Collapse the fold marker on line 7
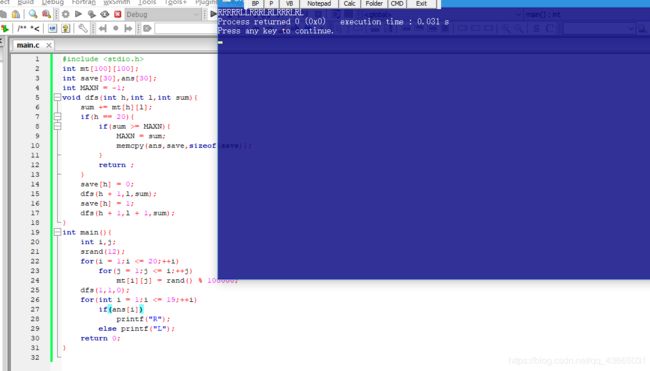The image size is (650, 371). click(58, 116)
